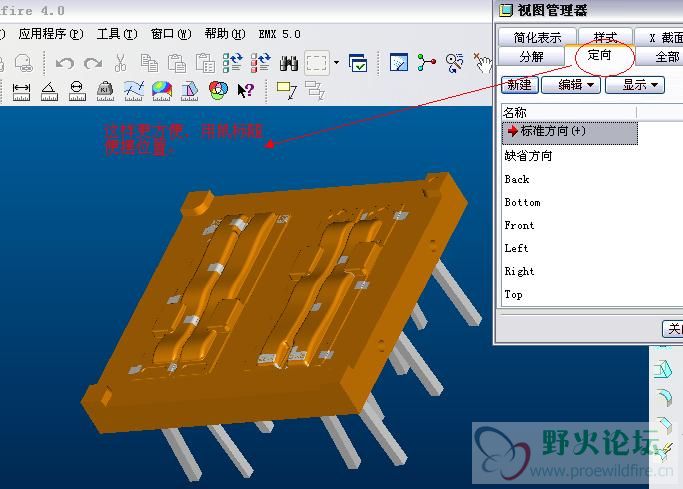Click the Regenerate model icon with blue checklist
Screen dimensions: 683x489
click(233, 63)
